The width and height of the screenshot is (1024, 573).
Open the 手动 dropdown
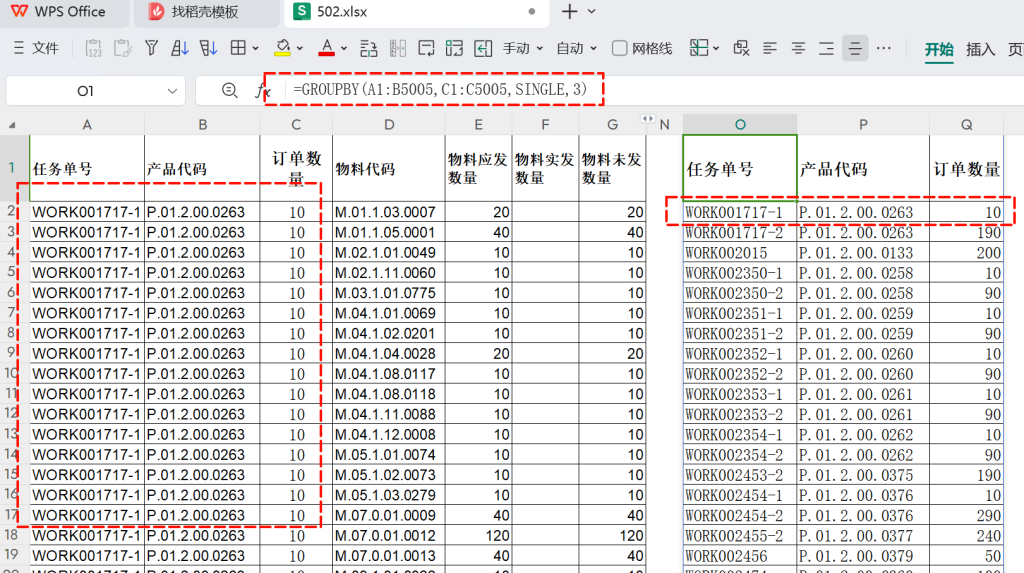(x=522, y=48)
